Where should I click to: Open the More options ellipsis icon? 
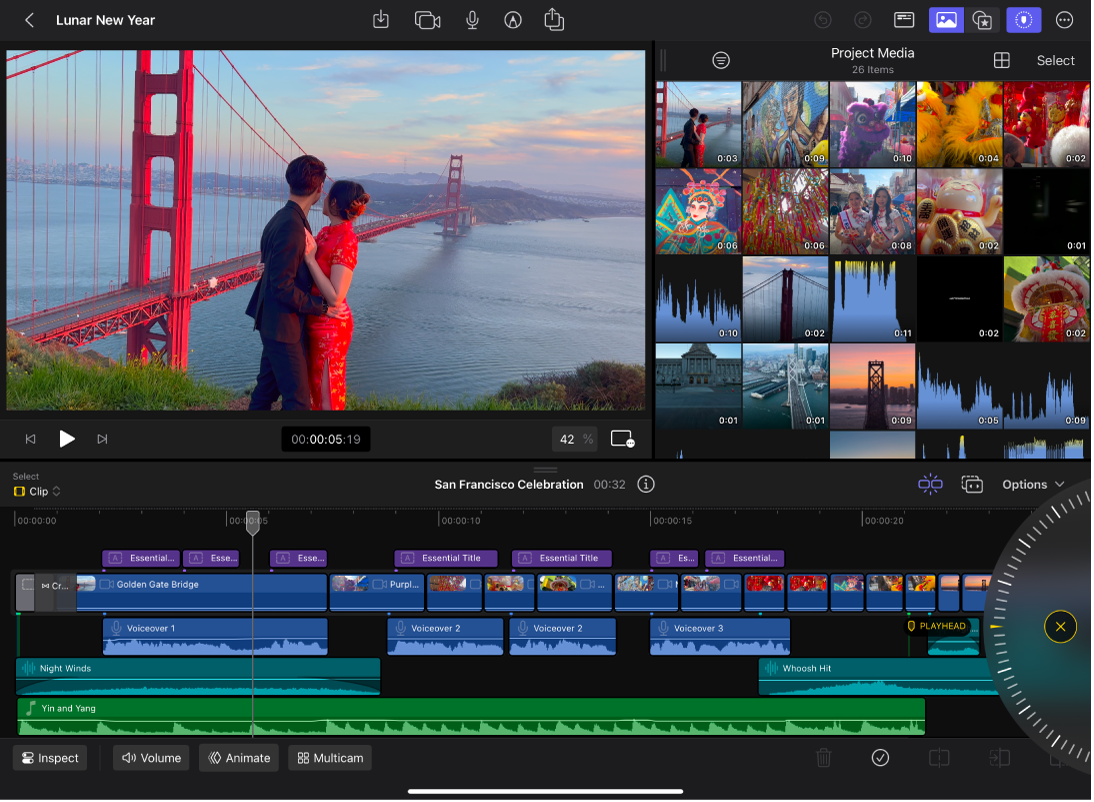[1064, 20]
